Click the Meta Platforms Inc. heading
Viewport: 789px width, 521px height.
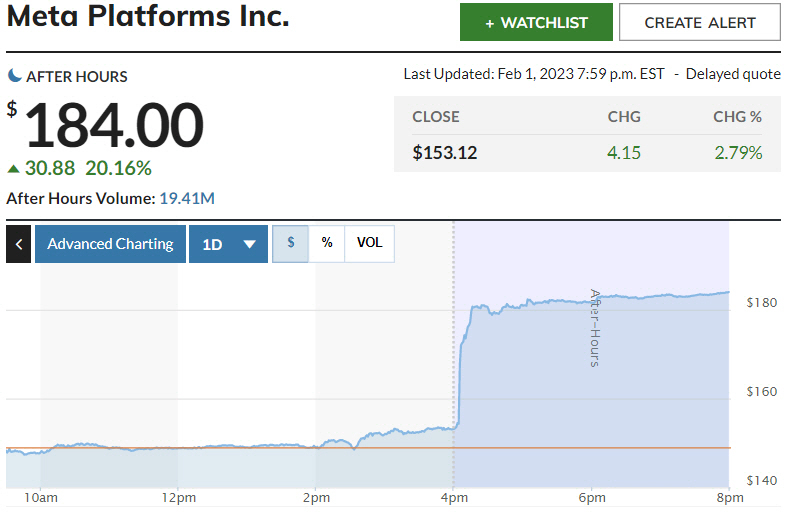coord(148,17)
